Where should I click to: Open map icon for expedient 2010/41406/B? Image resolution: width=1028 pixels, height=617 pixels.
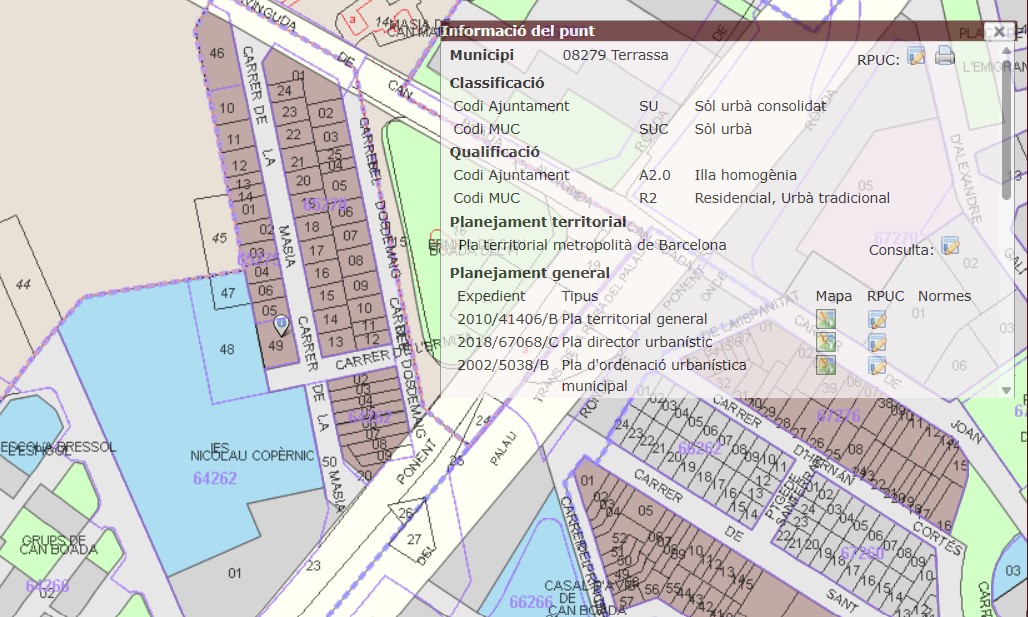coord(825,319)
